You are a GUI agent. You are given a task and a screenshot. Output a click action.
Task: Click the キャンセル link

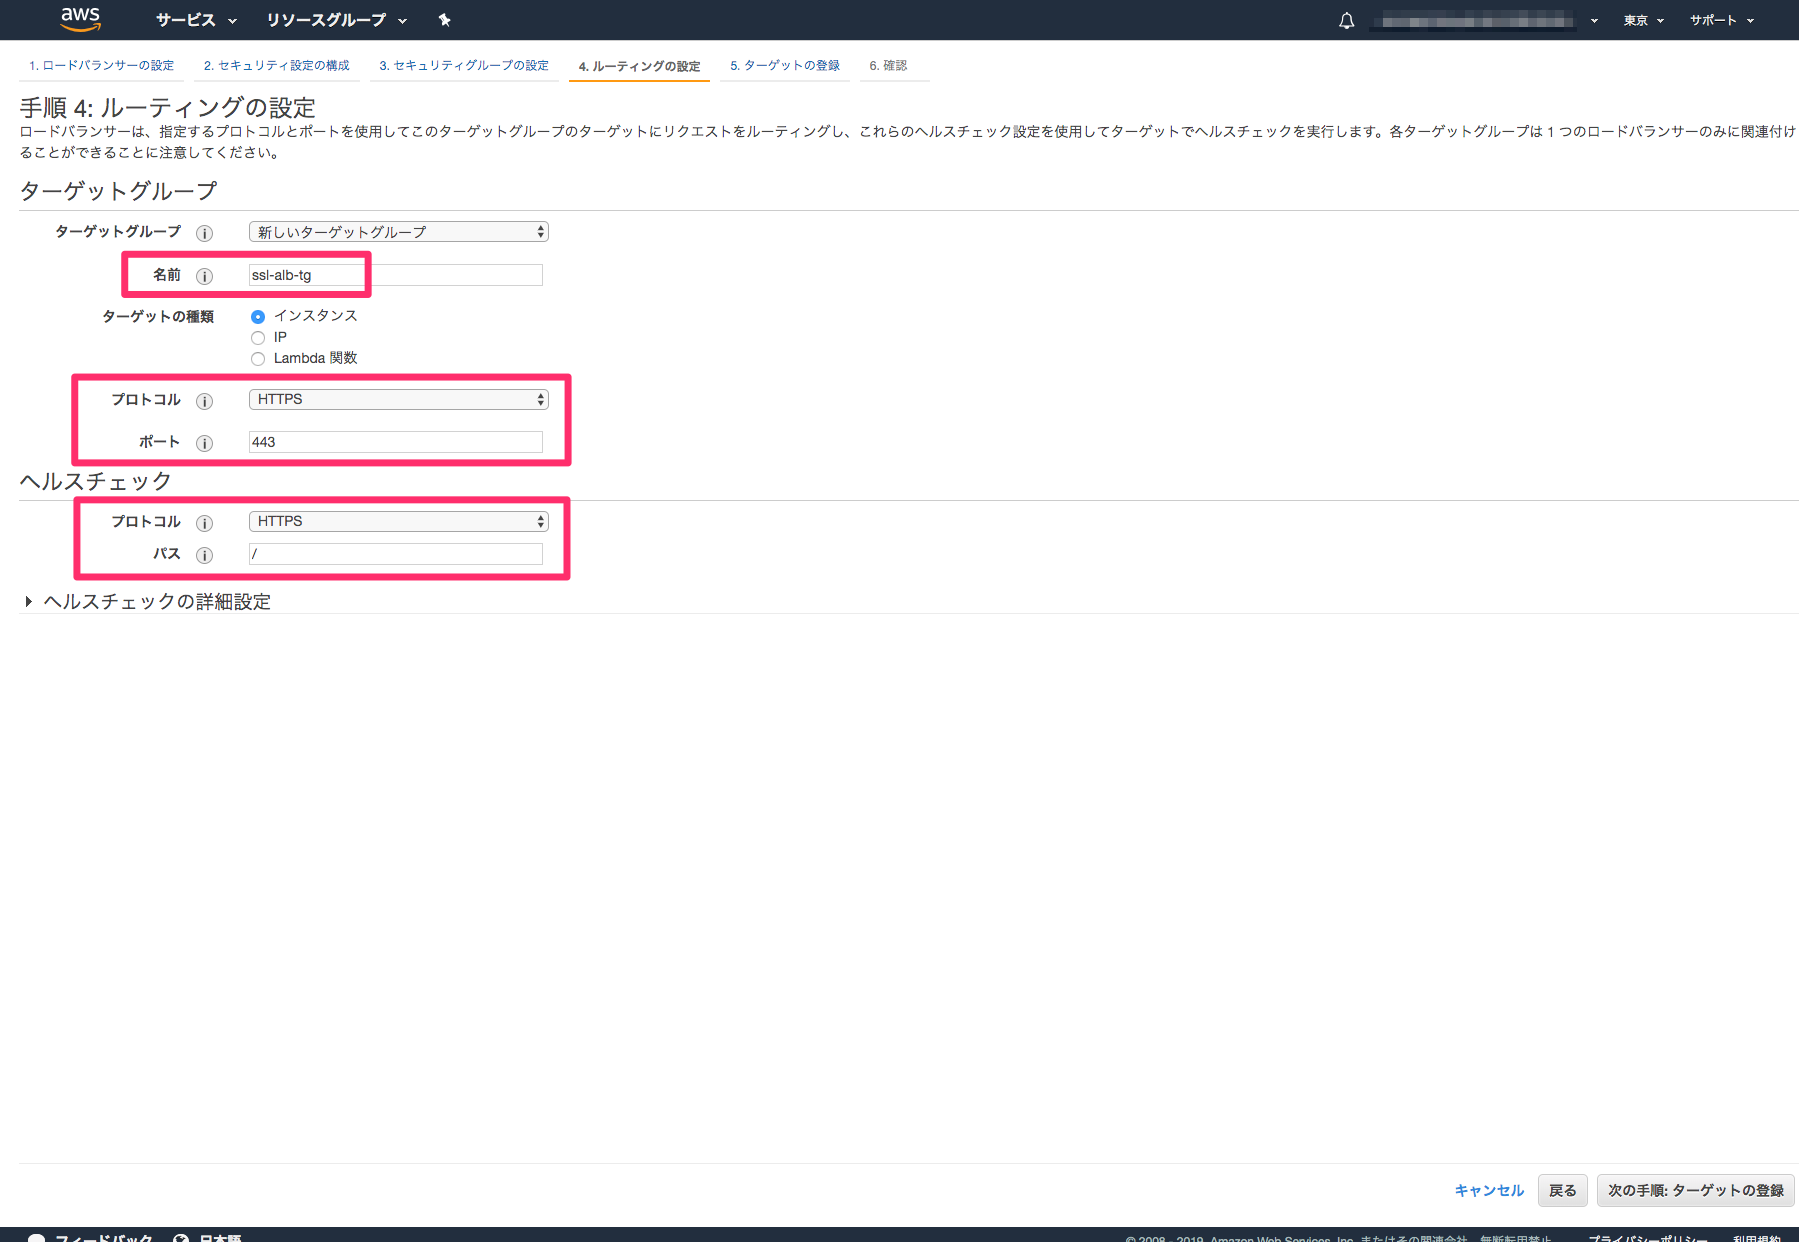[x=1488, y=1190]
